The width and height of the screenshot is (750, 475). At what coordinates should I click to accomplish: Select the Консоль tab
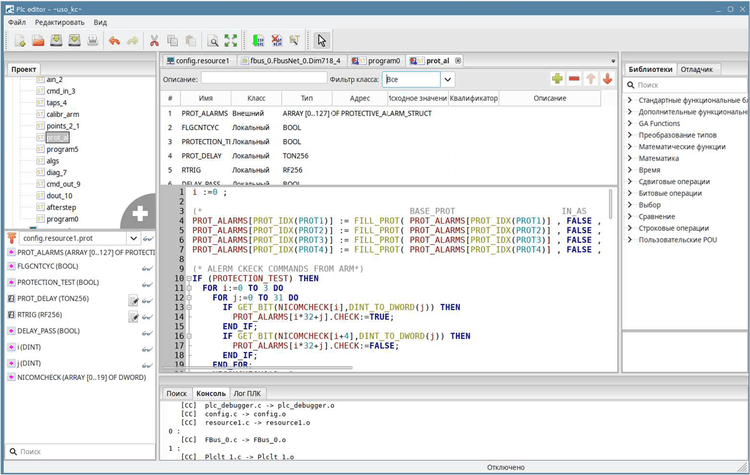[211, 394]
